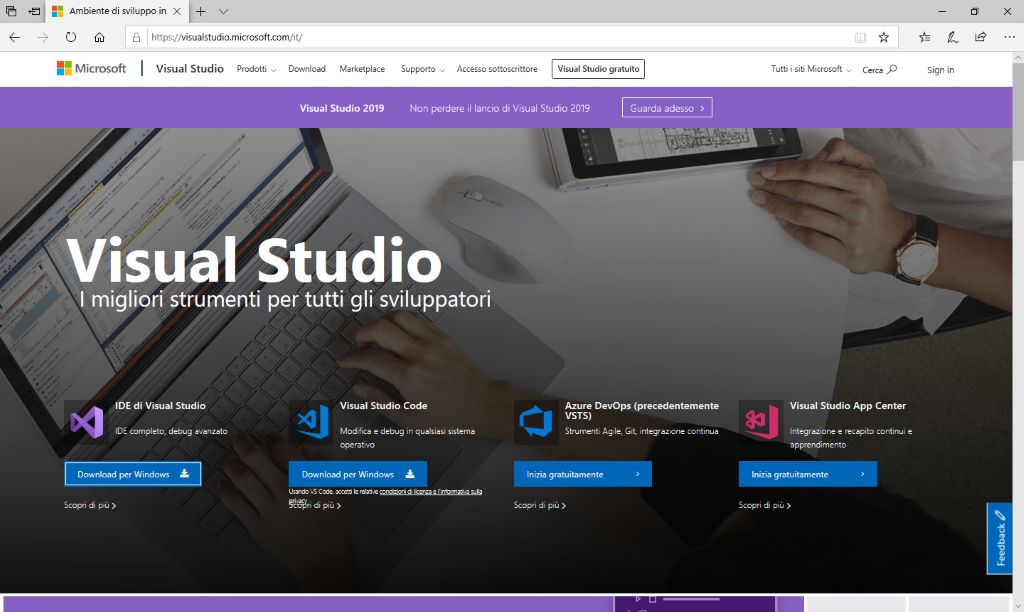Click the Azure DevOps (precedentemente VSTS) heading
The height and width of the screenshot is (612, 1024).
tap(642, 410)
